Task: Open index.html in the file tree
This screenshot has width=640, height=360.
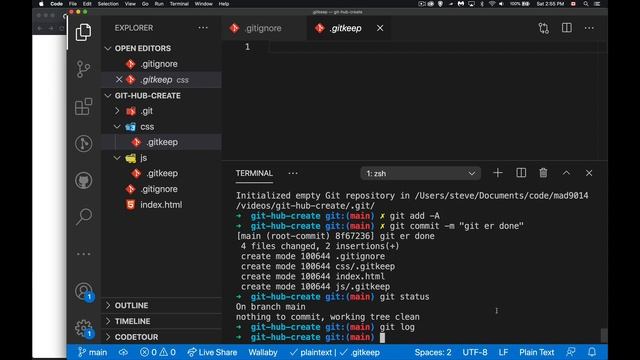Action: point(162,204)
